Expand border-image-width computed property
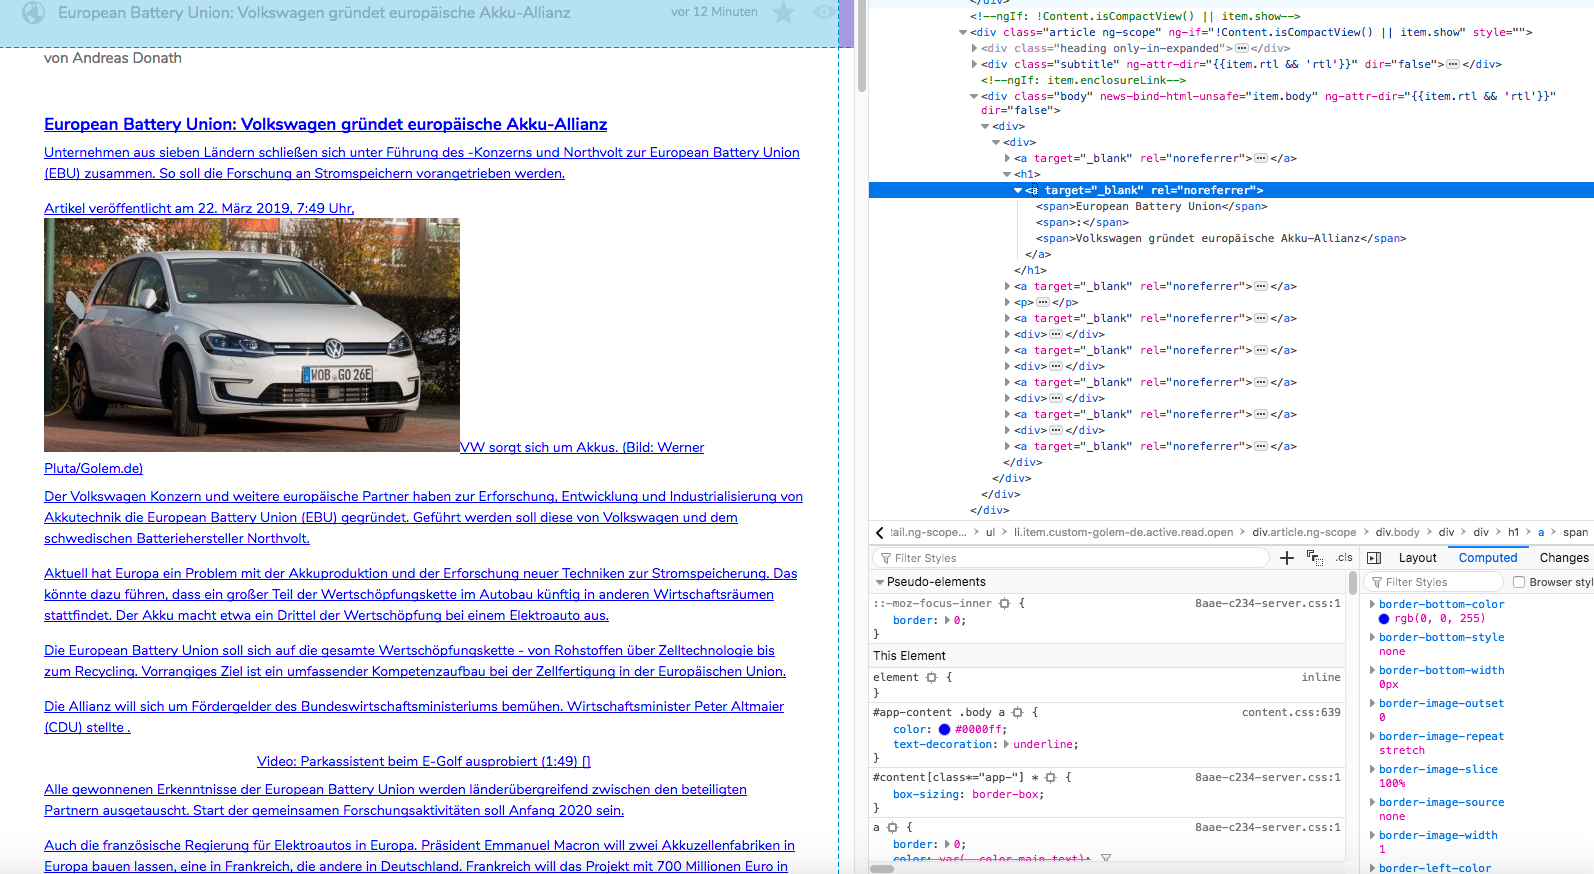Image resolution: width=1594 pixels, height=874 pixels. 1372,835
